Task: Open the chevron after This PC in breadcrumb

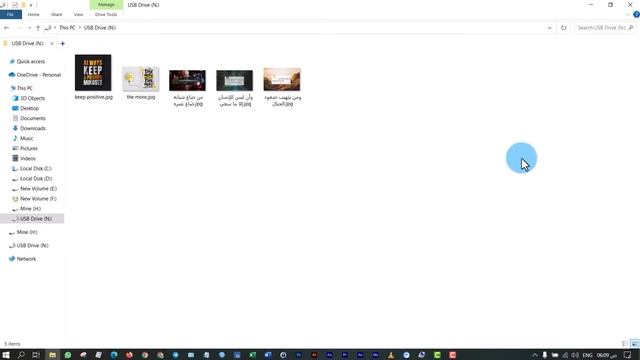Action: point(80,28)
